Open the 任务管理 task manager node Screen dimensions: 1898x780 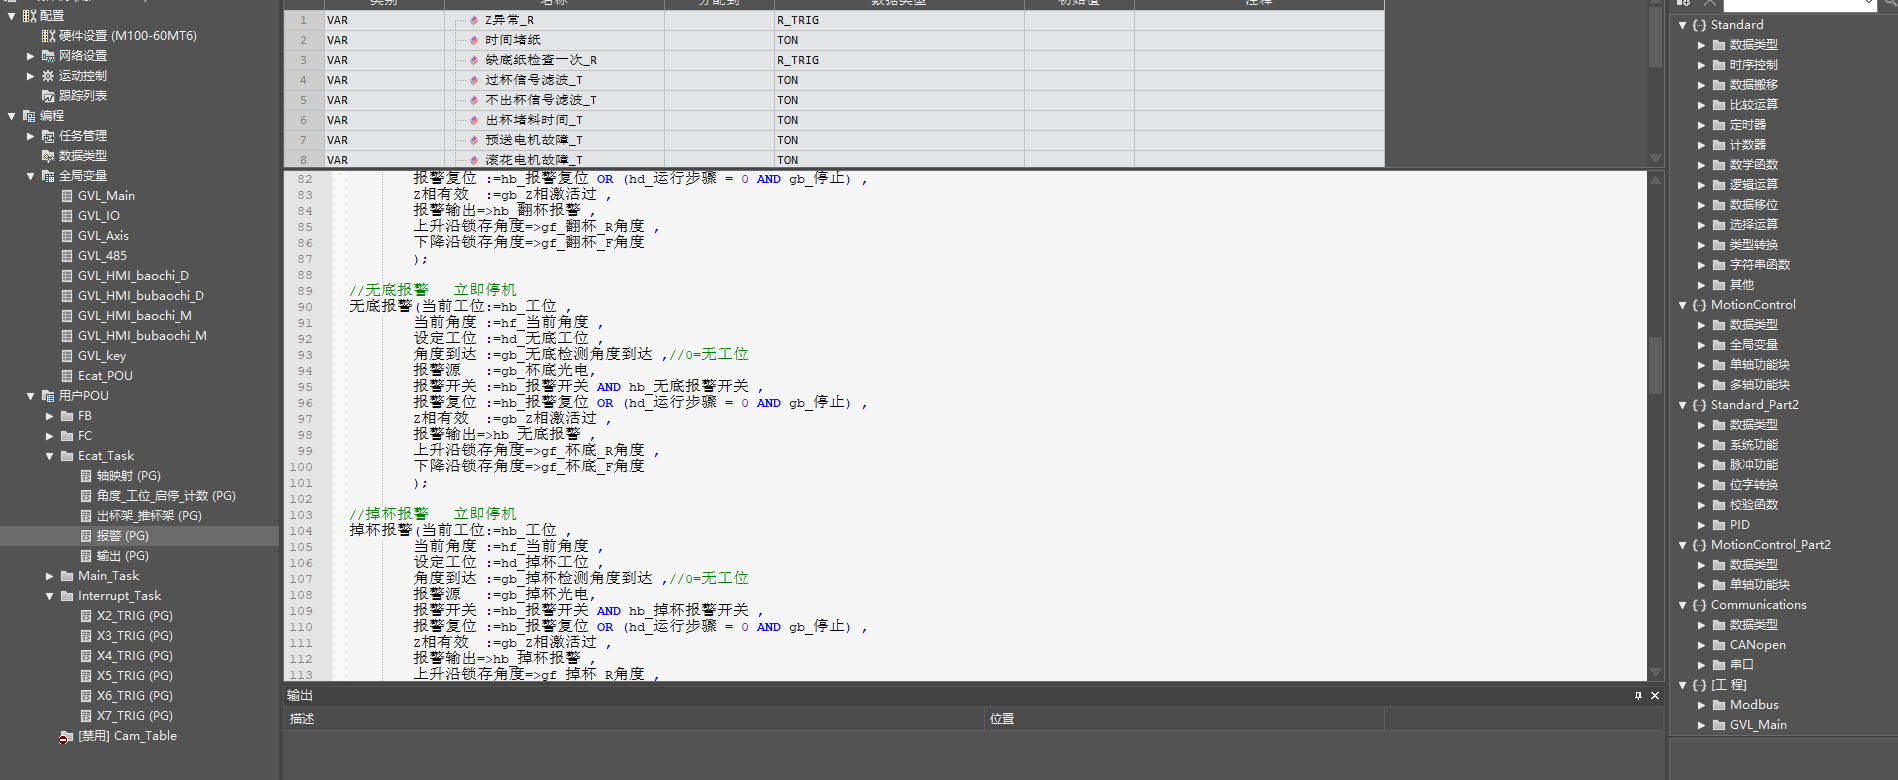82,136
